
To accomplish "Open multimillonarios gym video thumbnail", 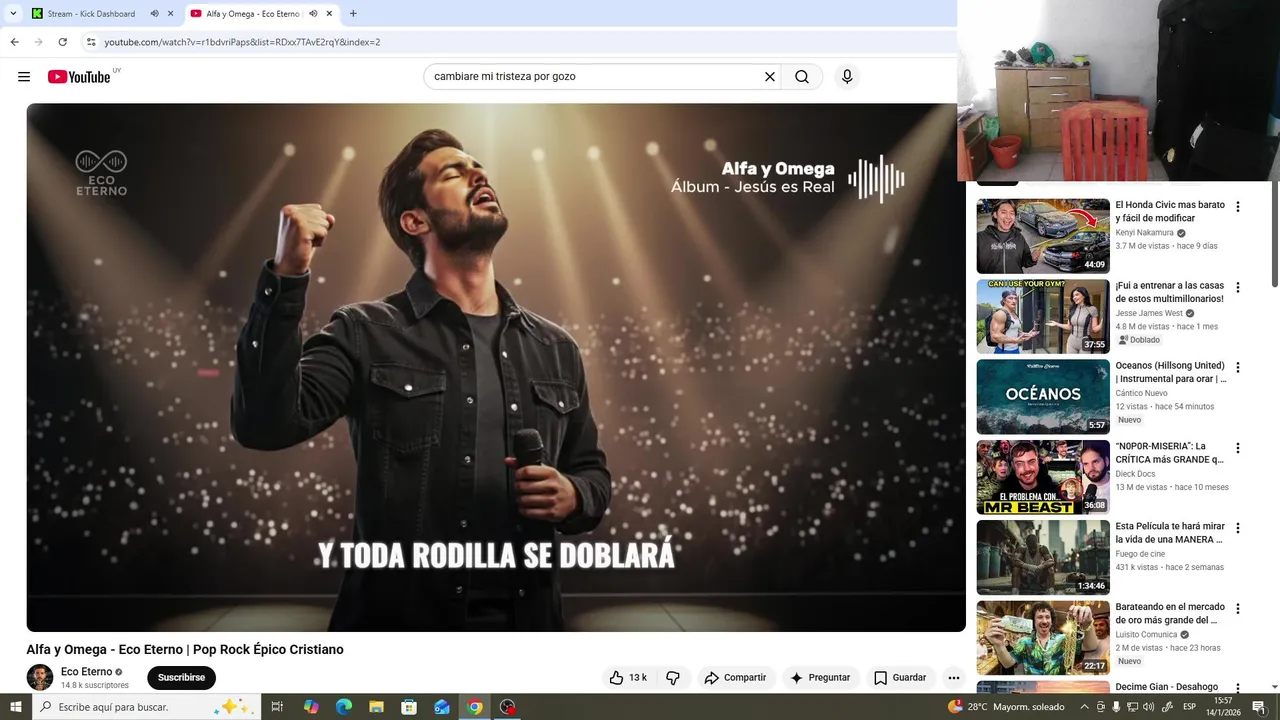I will (1043, 316).
